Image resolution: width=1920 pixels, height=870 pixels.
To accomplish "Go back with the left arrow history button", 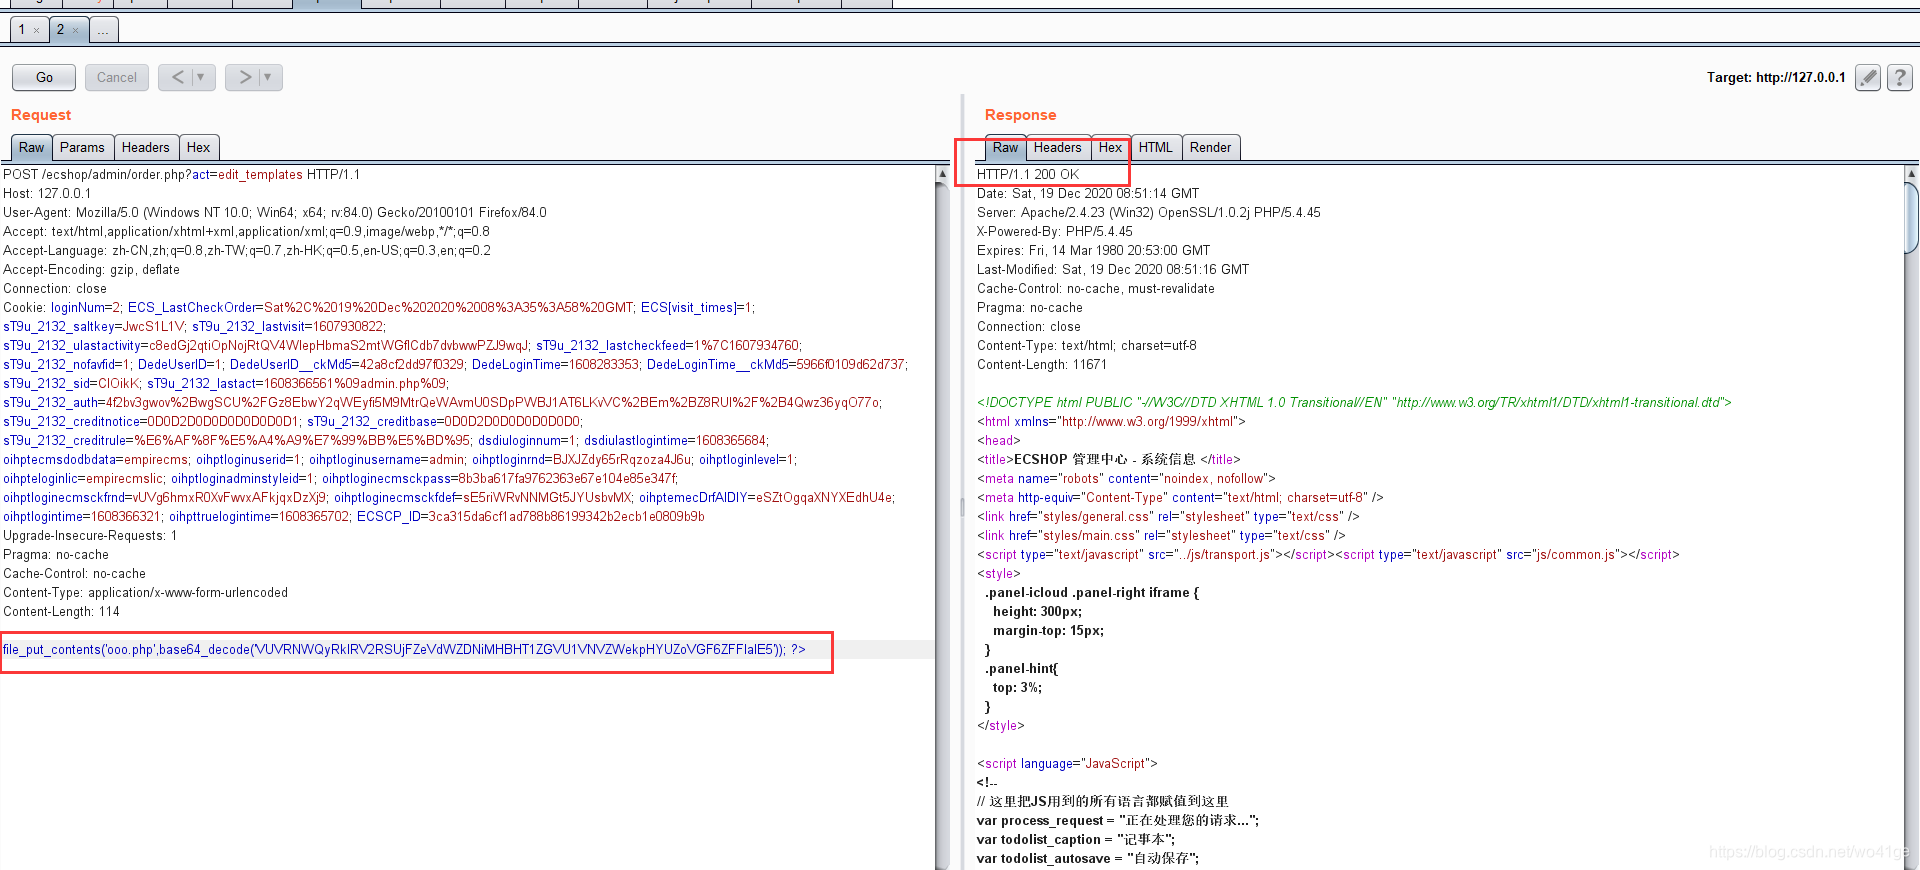I will 177,77.
